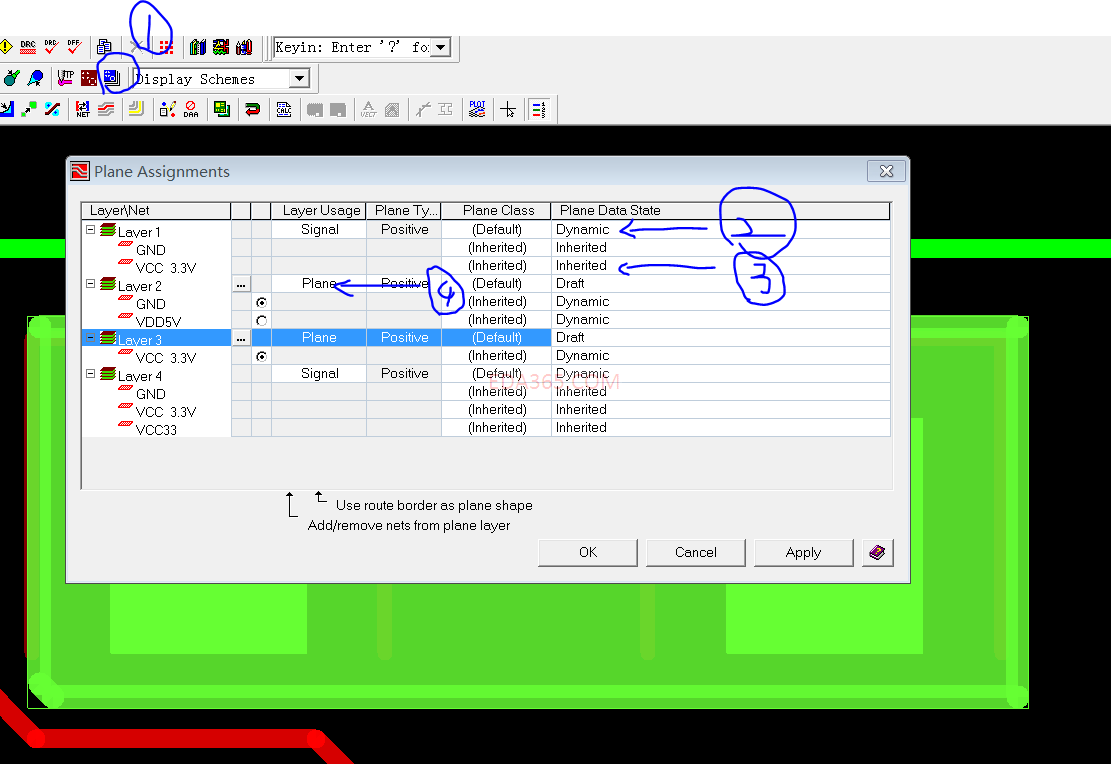
Task: Click the Layer\Net column header
Action: pyautogui.click(x=156, y=210)
